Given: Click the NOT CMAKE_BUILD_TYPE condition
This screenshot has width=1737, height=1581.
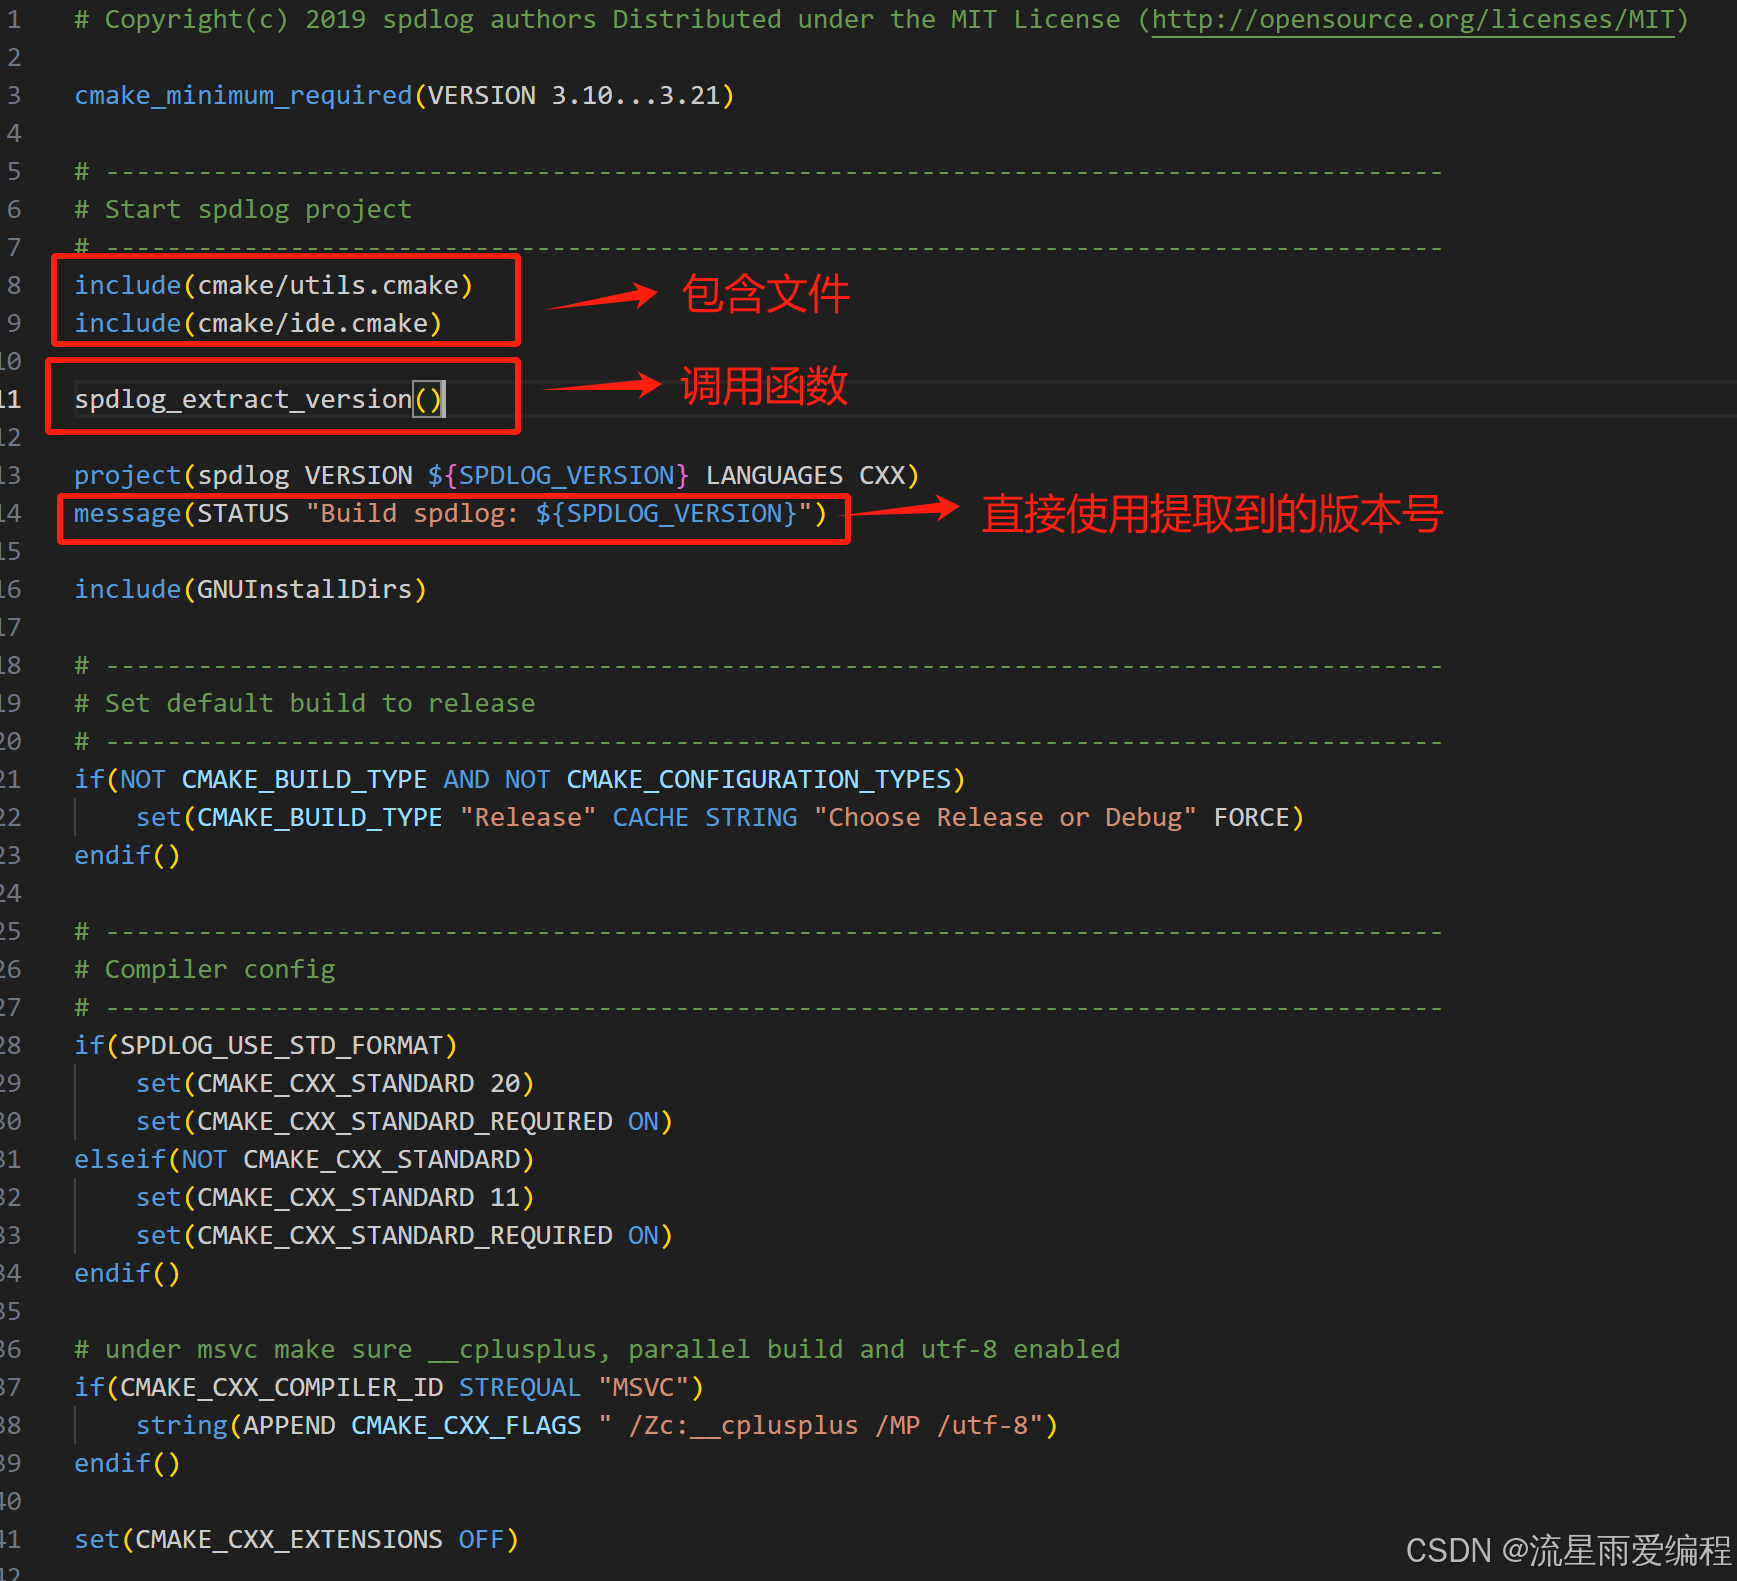Looking at the screenshot, I should (x=518, y=779).
